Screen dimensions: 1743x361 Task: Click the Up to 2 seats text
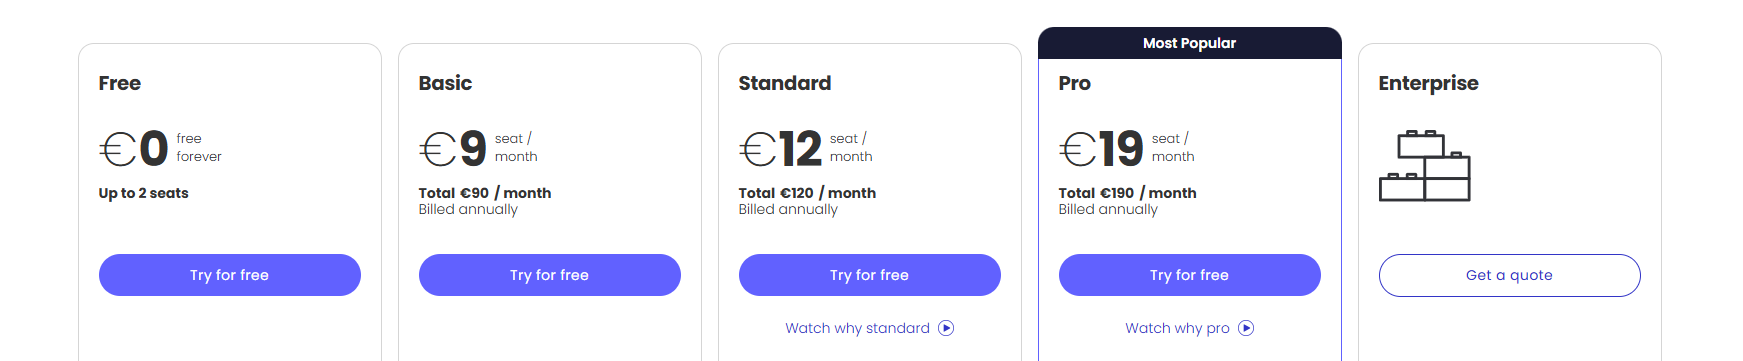(144, 193)
